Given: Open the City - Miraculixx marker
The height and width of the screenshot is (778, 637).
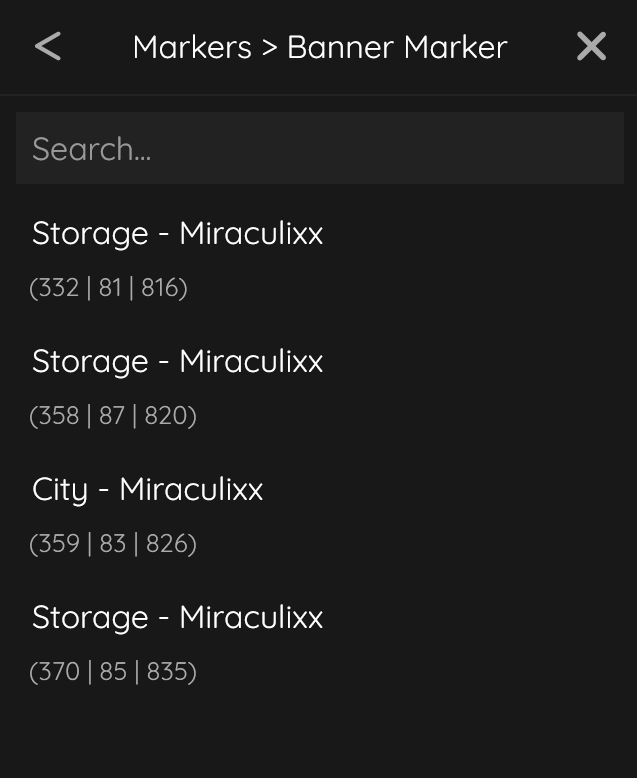Looking at the screenshot, I should click(x=148, y=490).
